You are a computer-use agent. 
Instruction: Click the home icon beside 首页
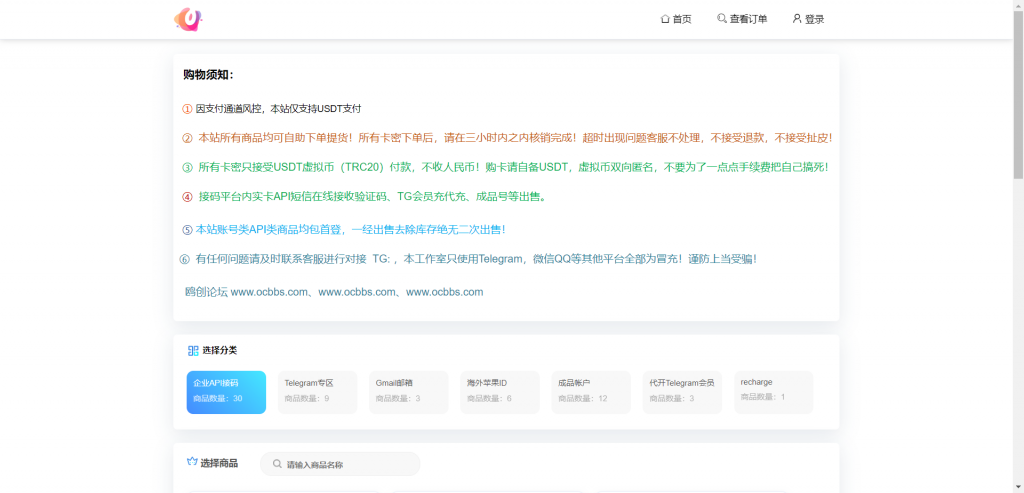[x=665, y=19]
